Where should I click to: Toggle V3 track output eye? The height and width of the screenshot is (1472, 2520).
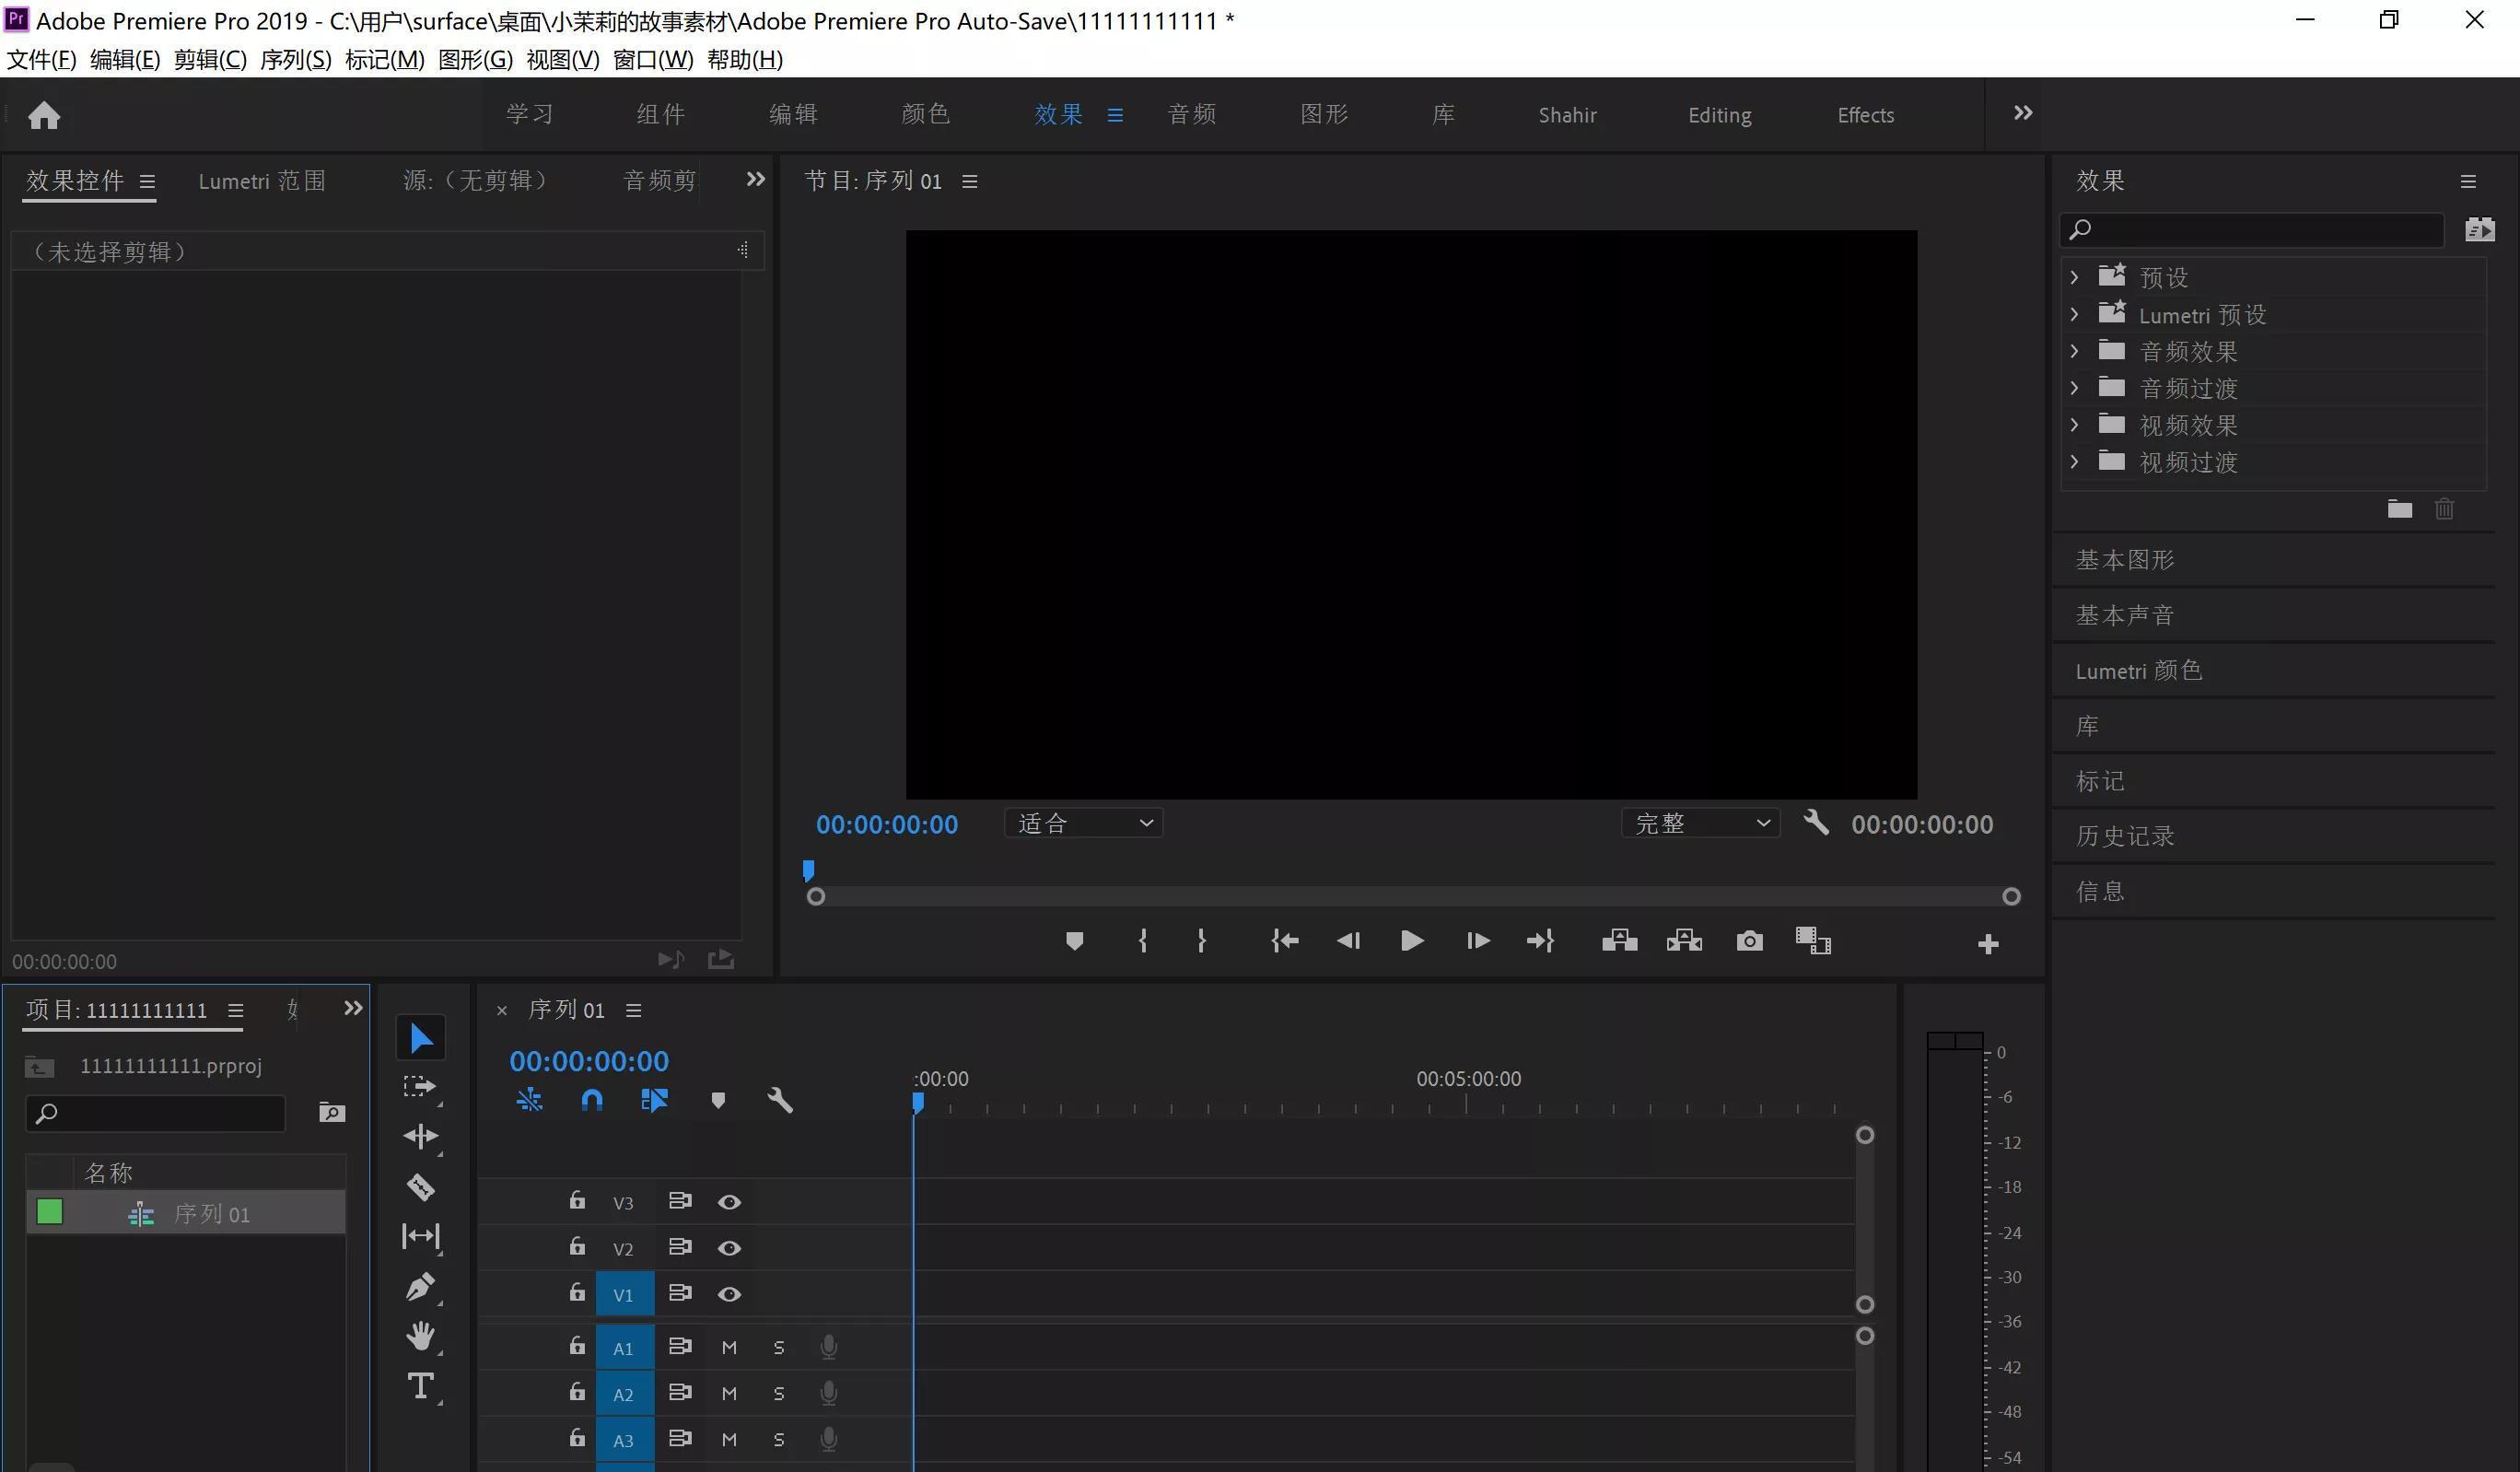(729, 1202)
